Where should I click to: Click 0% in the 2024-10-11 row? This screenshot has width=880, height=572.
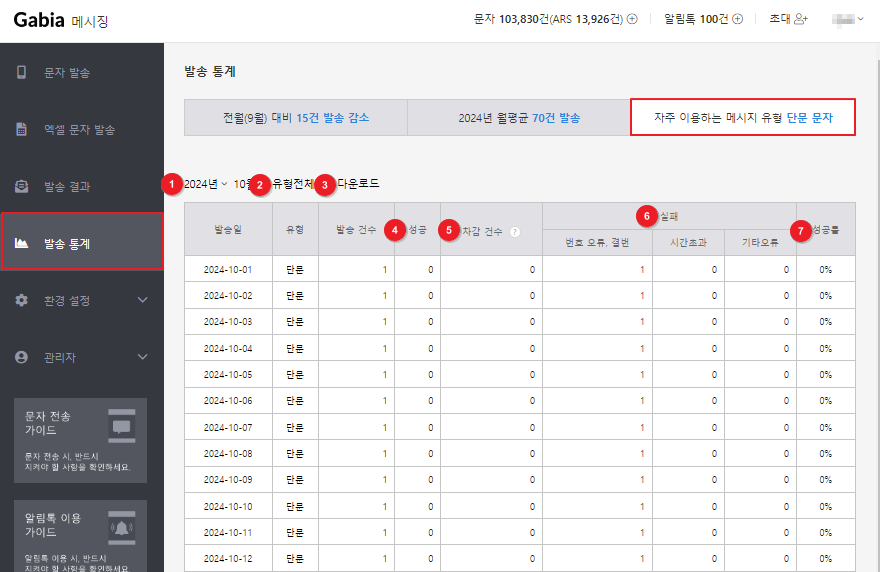[826, 532]
